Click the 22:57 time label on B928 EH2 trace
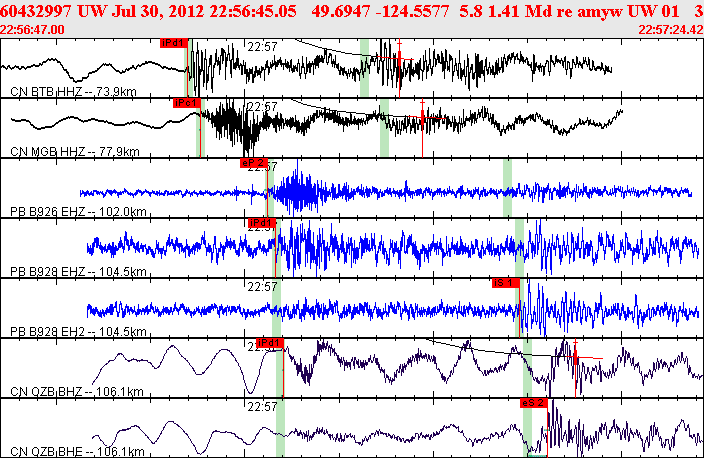 coord(263,286)
